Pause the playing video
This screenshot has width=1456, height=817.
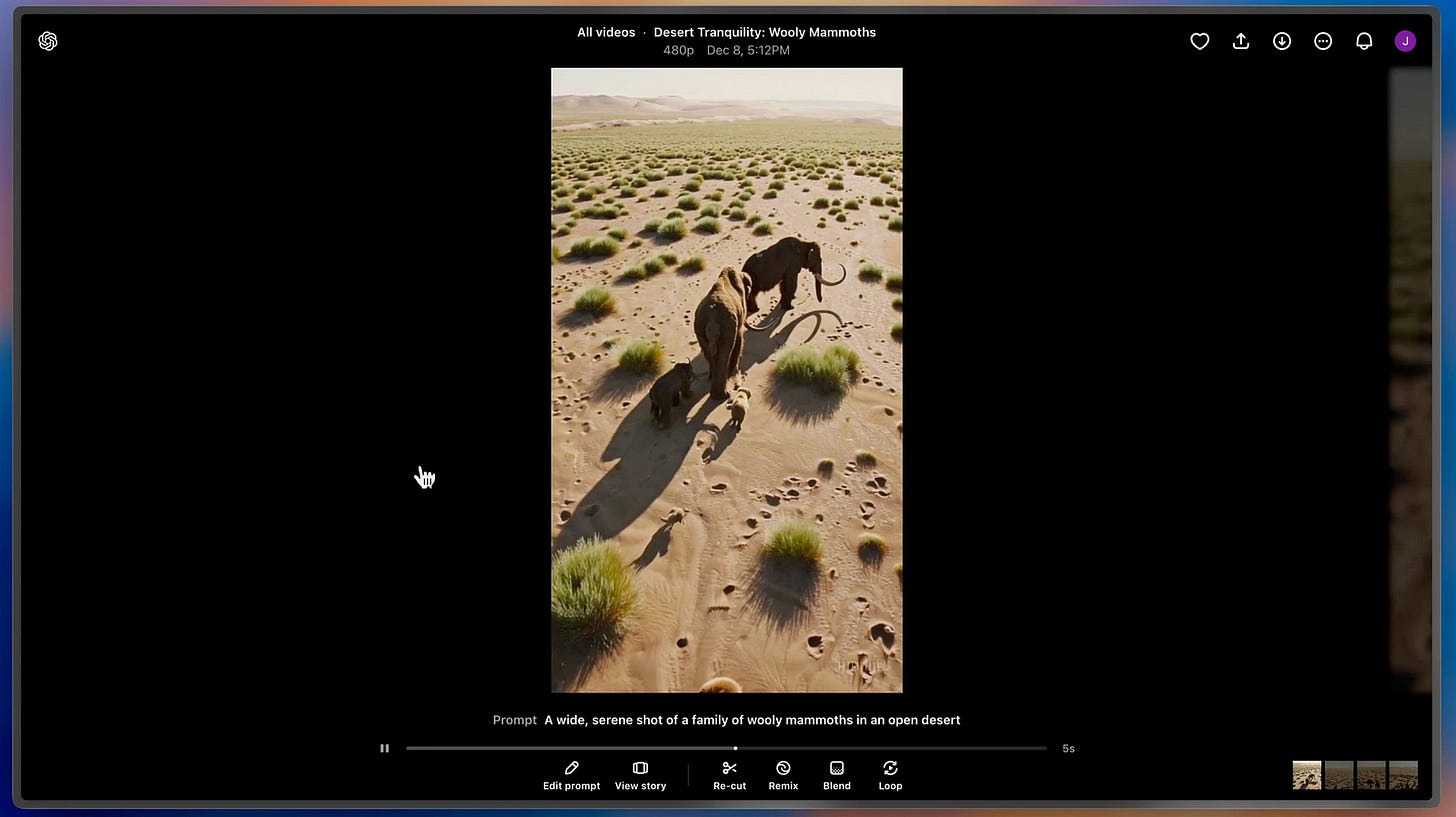coord(385,748)
